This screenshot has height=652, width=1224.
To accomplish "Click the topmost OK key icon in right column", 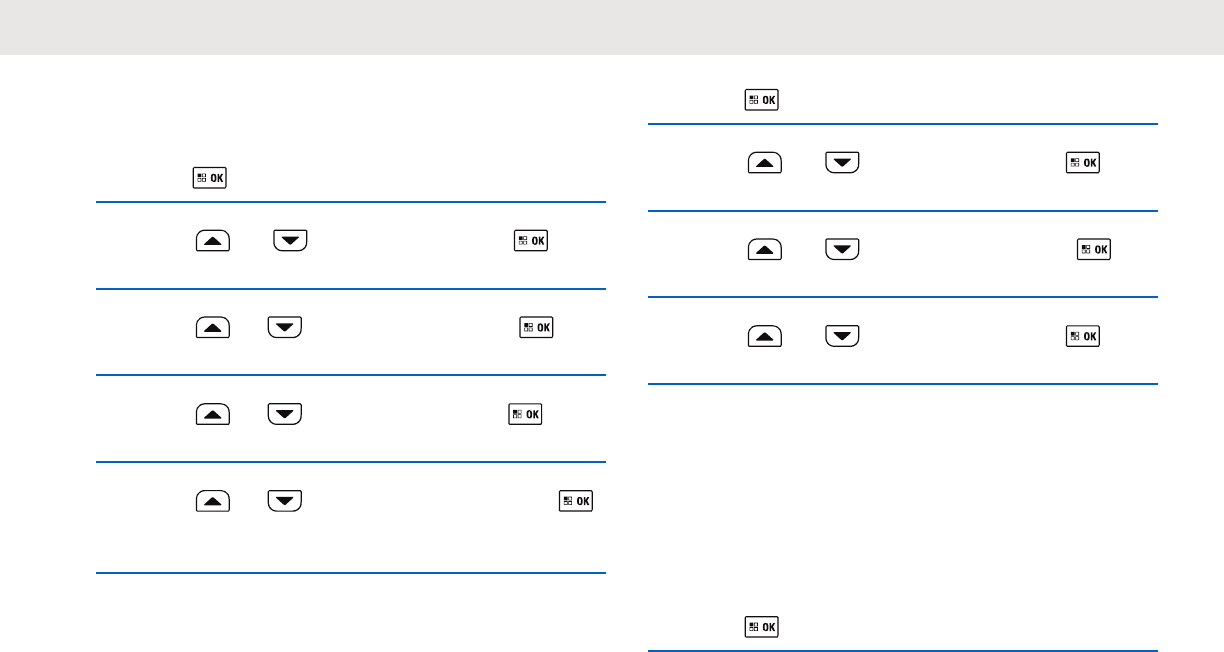I will (762, 100).
